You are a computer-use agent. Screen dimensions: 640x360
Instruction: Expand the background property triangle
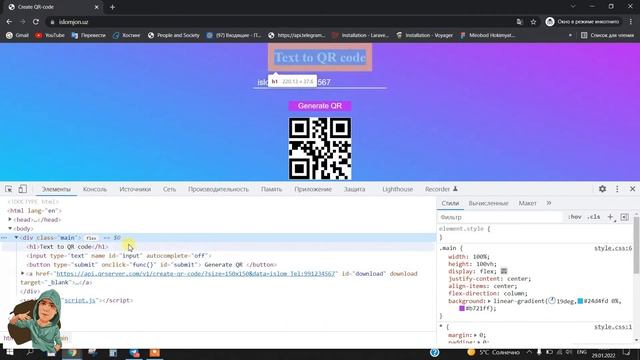(x=489, y=301)
